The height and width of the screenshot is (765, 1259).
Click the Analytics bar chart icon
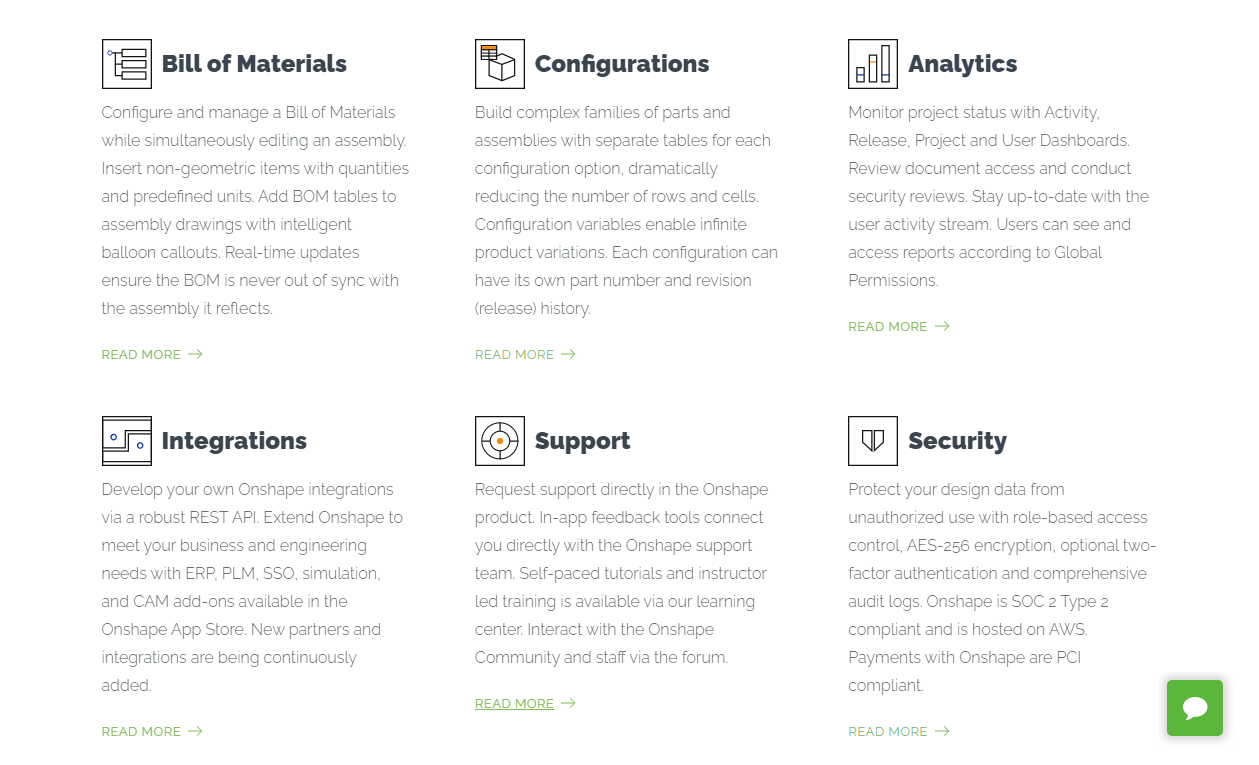(x=872, y=64)
